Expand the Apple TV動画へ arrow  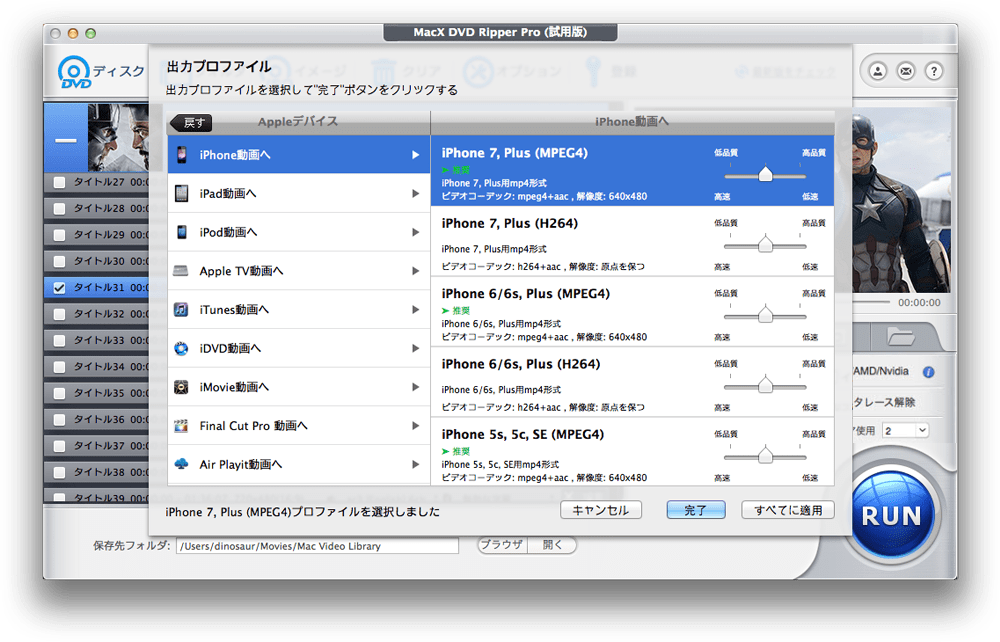[x=415, y=271]
